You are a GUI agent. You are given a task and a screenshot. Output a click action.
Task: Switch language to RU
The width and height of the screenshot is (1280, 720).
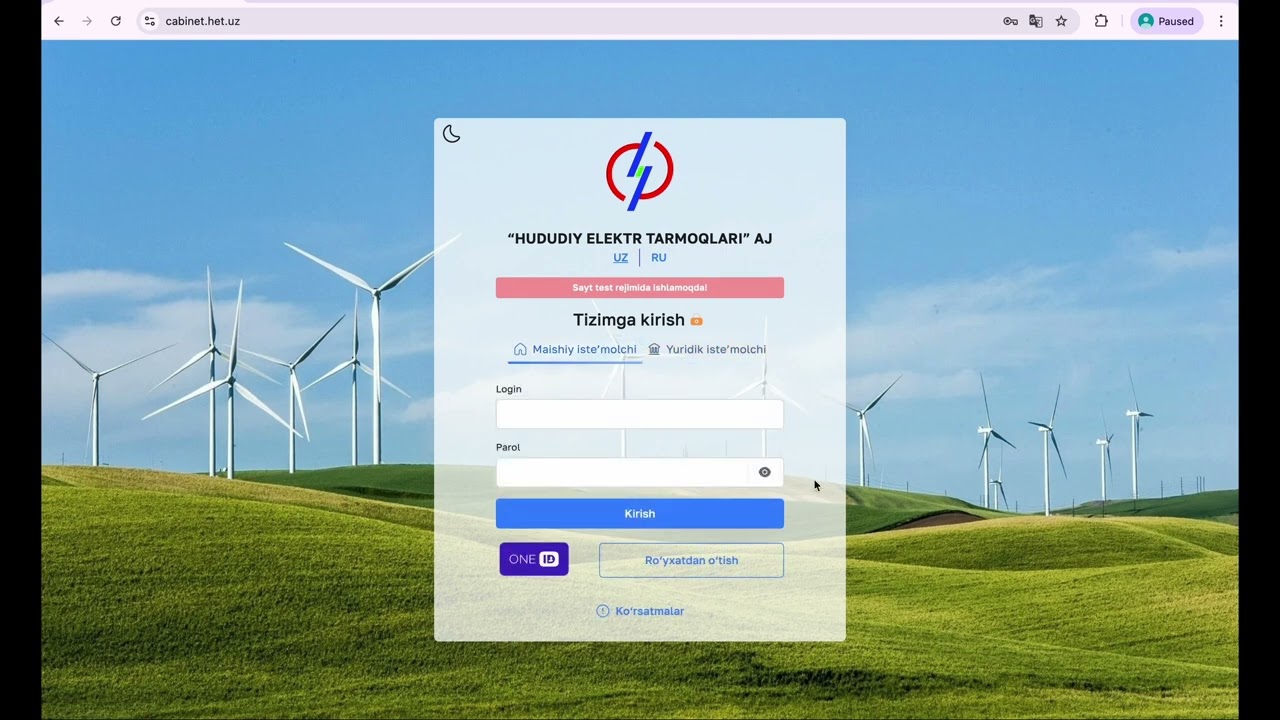658,257
